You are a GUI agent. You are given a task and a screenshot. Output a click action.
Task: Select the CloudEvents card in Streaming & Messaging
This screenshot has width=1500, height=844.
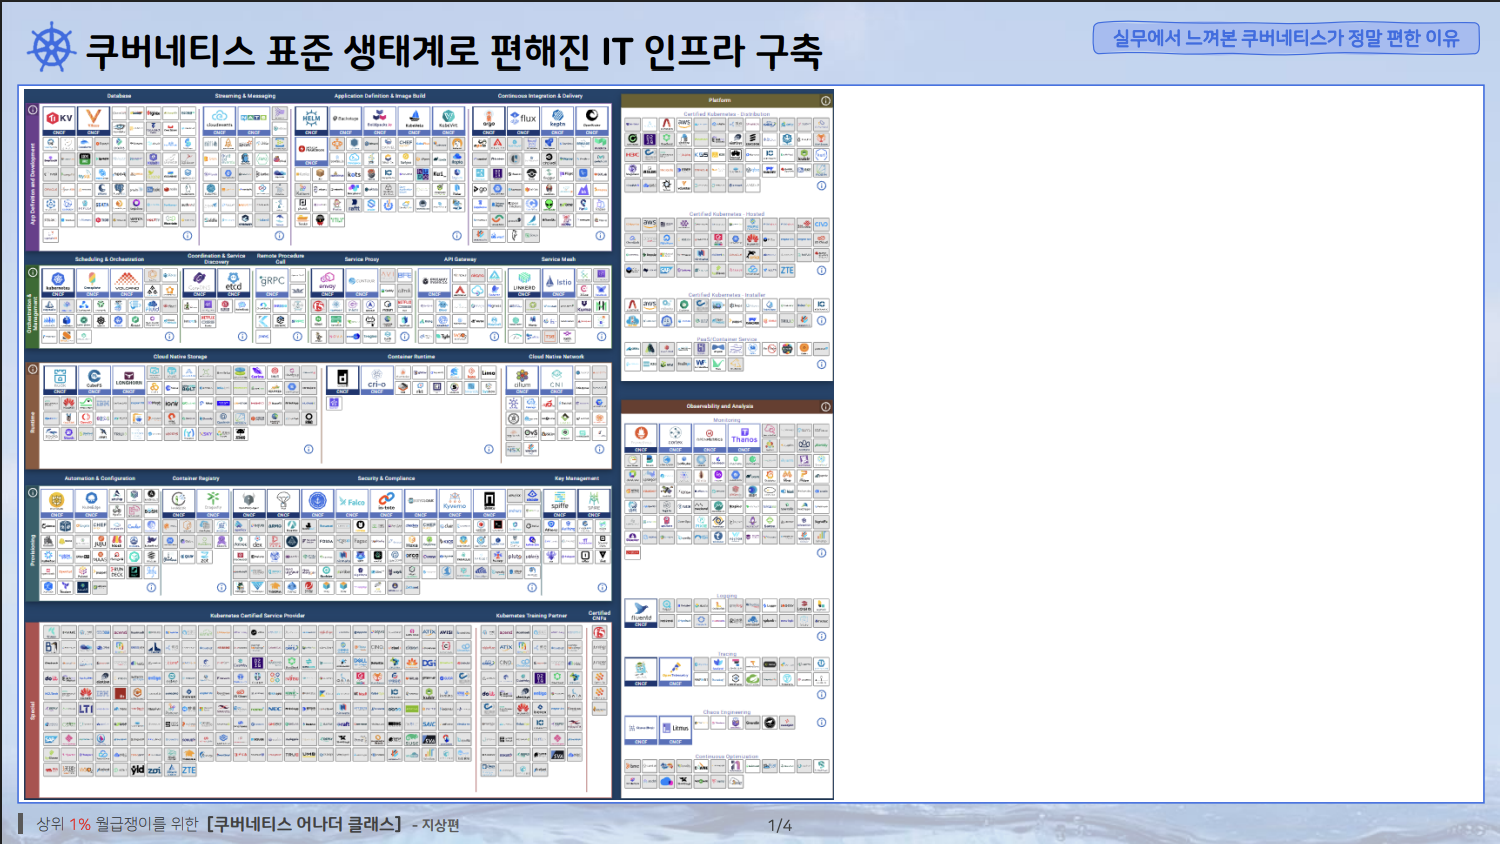coord(219,120)
